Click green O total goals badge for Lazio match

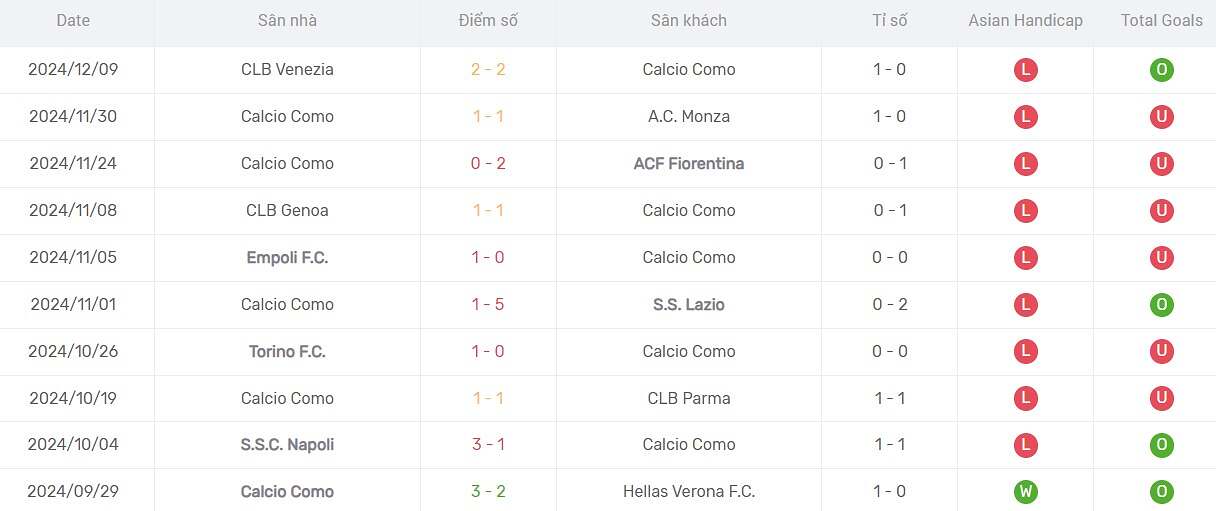tap(1161, 305)
